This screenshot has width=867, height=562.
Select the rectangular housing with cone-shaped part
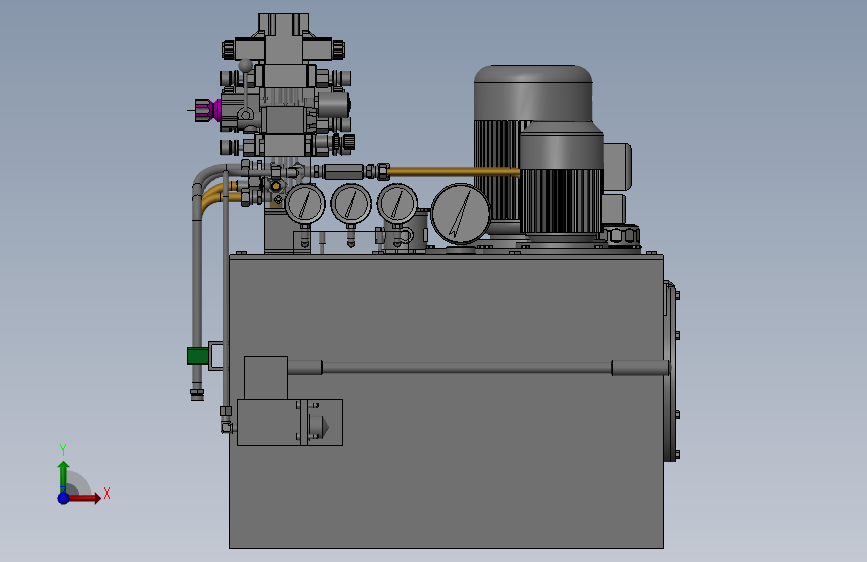click(x=290, y=422)
